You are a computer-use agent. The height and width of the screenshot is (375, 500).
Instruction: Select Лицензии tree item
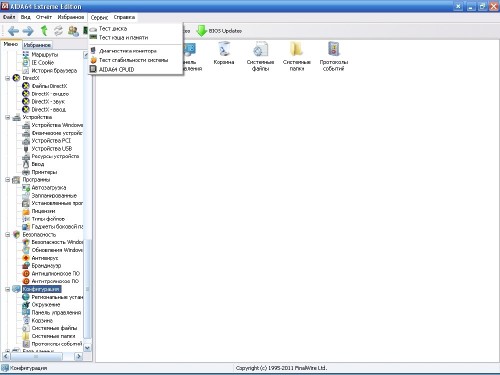point(43,211)
